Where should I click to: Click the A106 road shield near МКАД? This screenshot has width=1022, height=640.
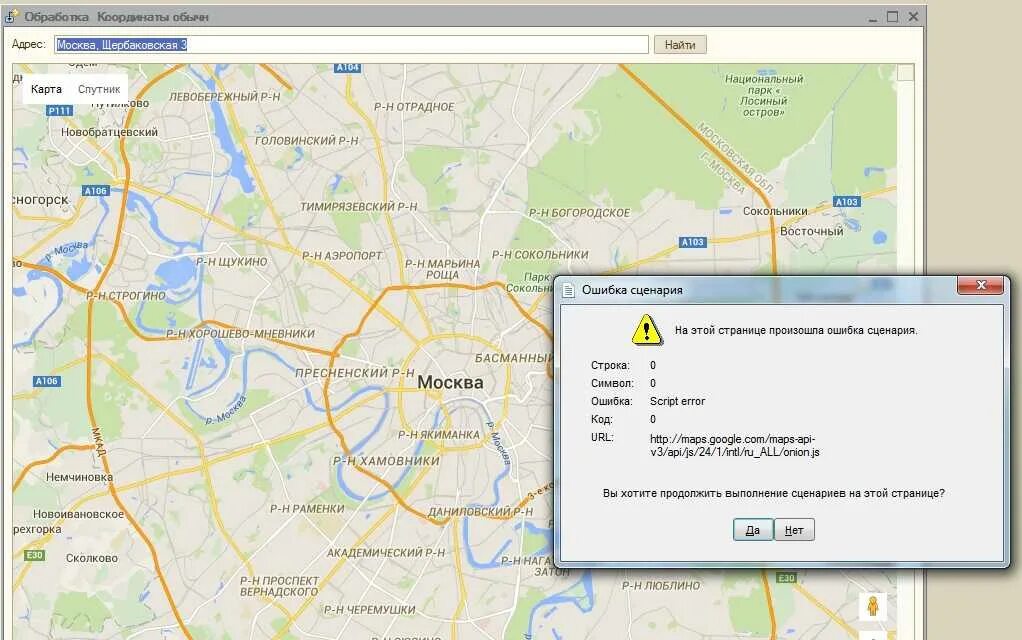47,381
